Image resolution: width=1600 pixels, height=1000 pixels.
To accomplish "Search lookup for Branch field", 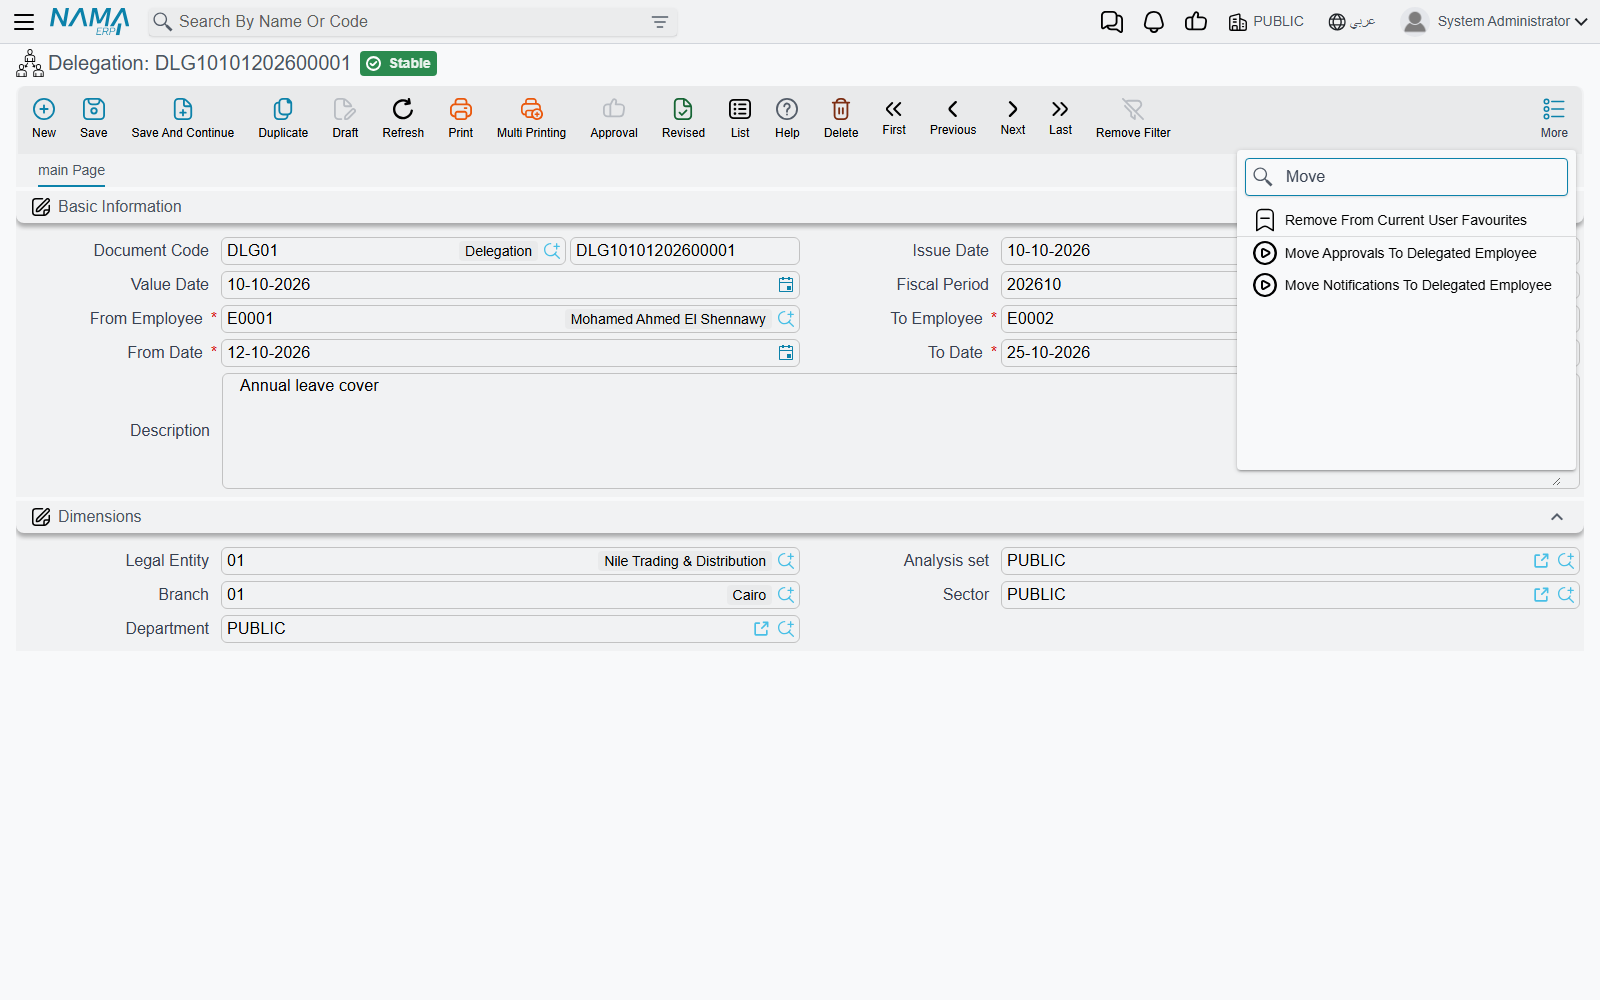I will [786, 595].
